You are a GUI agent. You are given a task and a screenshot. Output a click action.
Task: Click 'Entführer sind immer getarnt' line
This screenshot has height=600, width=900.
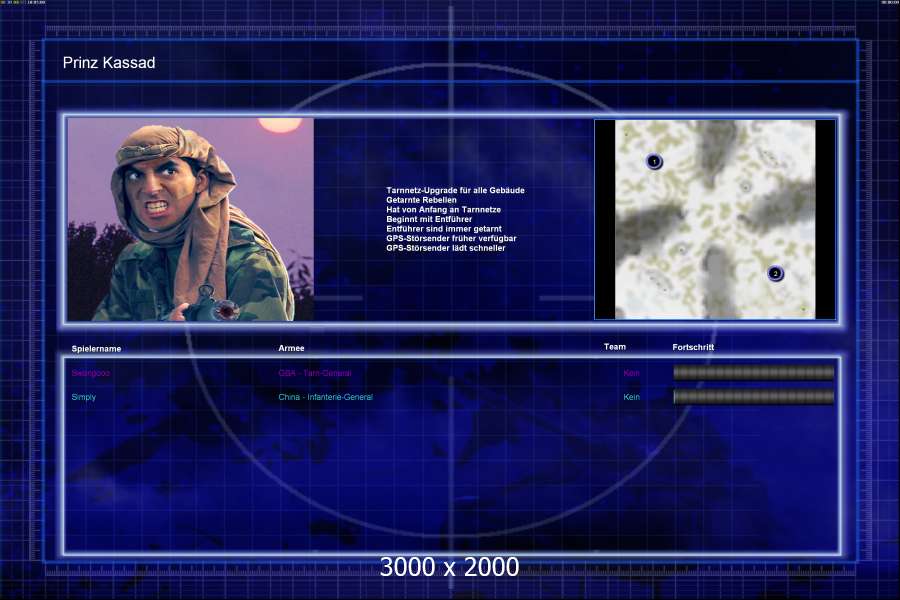(444, 229)
